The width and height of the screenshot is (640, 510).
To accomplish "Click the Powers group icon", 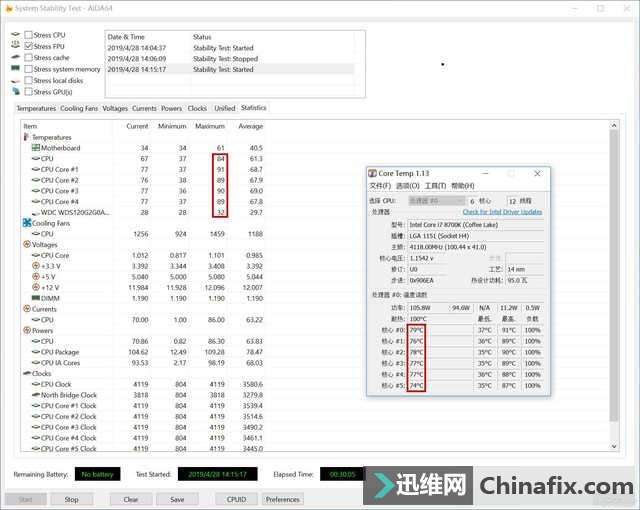I will (x=27, y=330).
